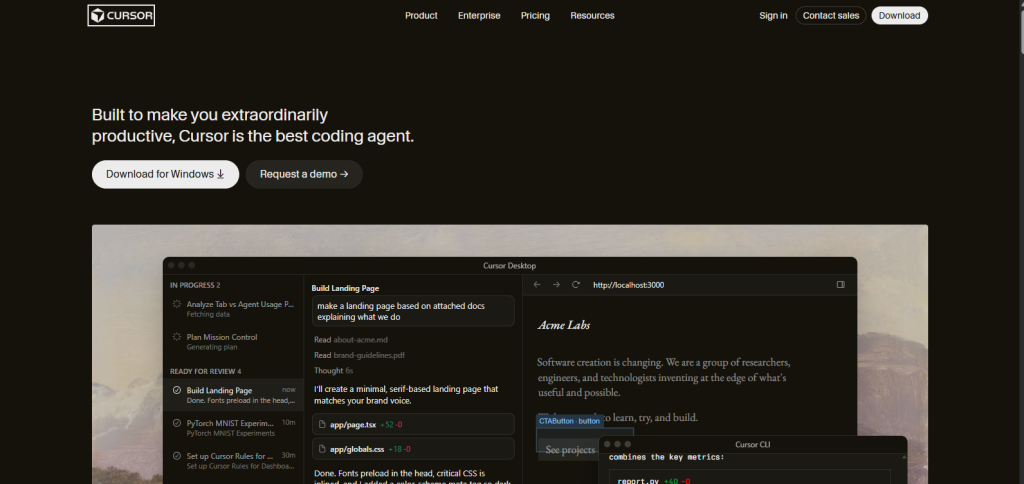
Task: Click check icon beside Build Landing Page
Action: (x=176, y=390)
